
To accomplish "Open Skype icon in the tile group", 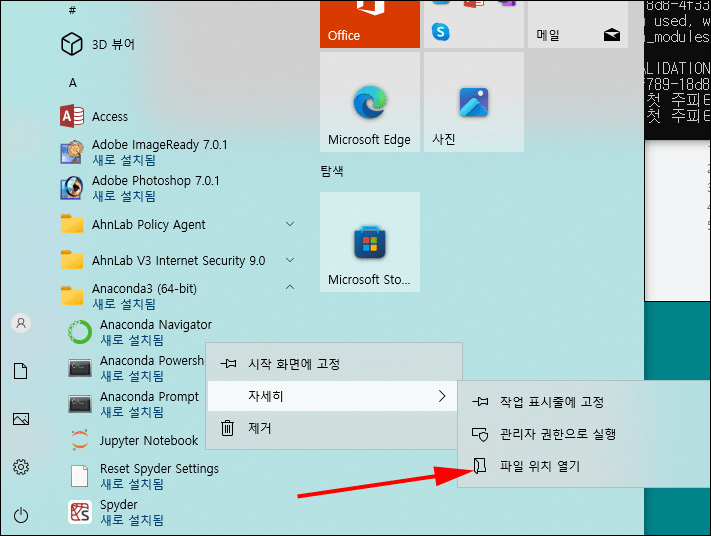I will [441, 32].
